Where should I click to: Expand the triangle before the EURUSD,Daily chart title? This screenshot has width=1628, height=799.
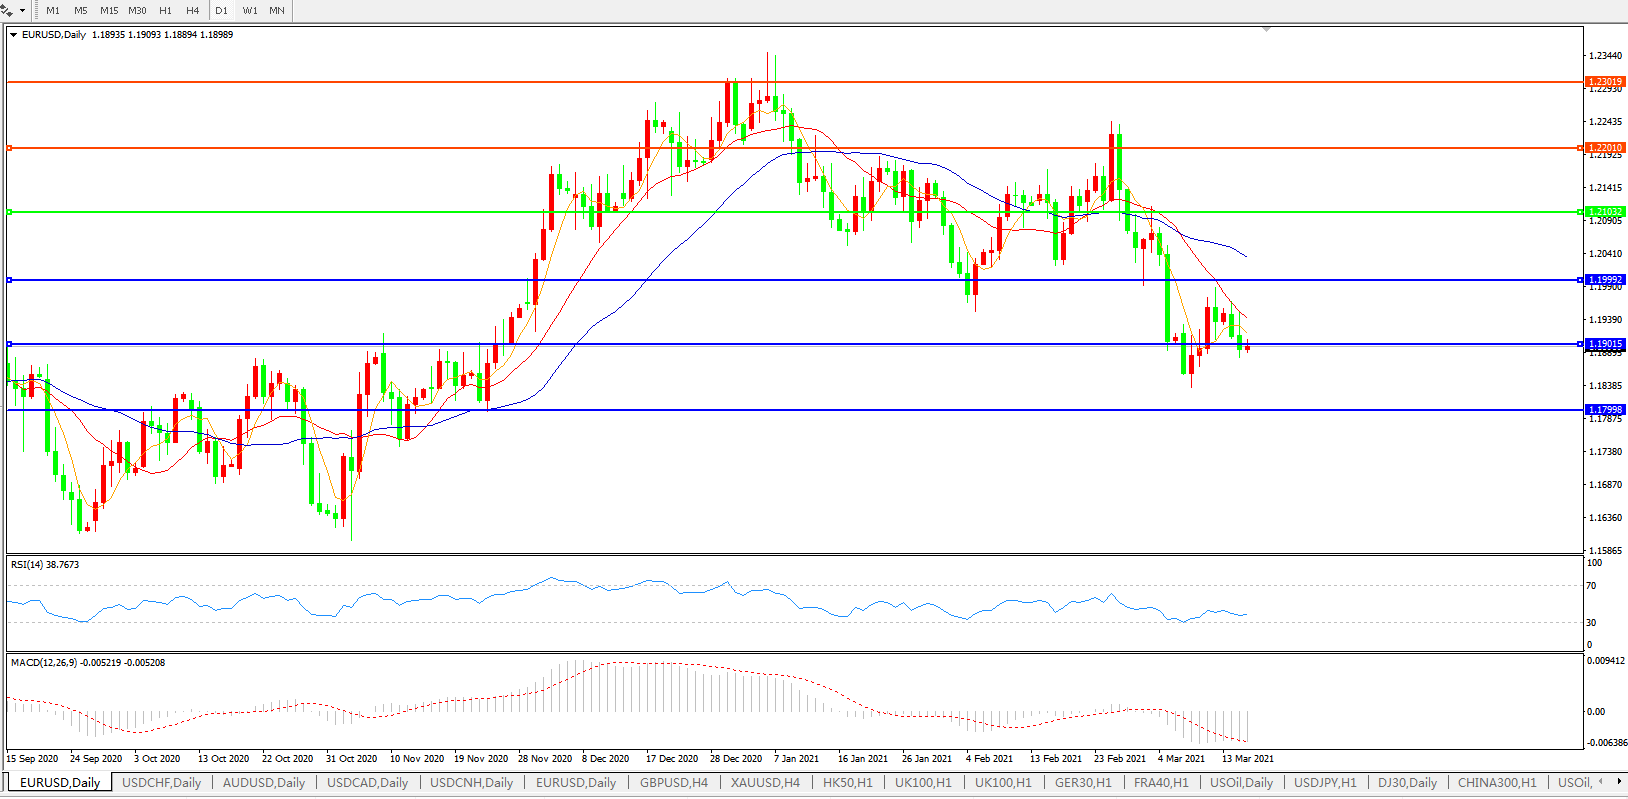14,35
